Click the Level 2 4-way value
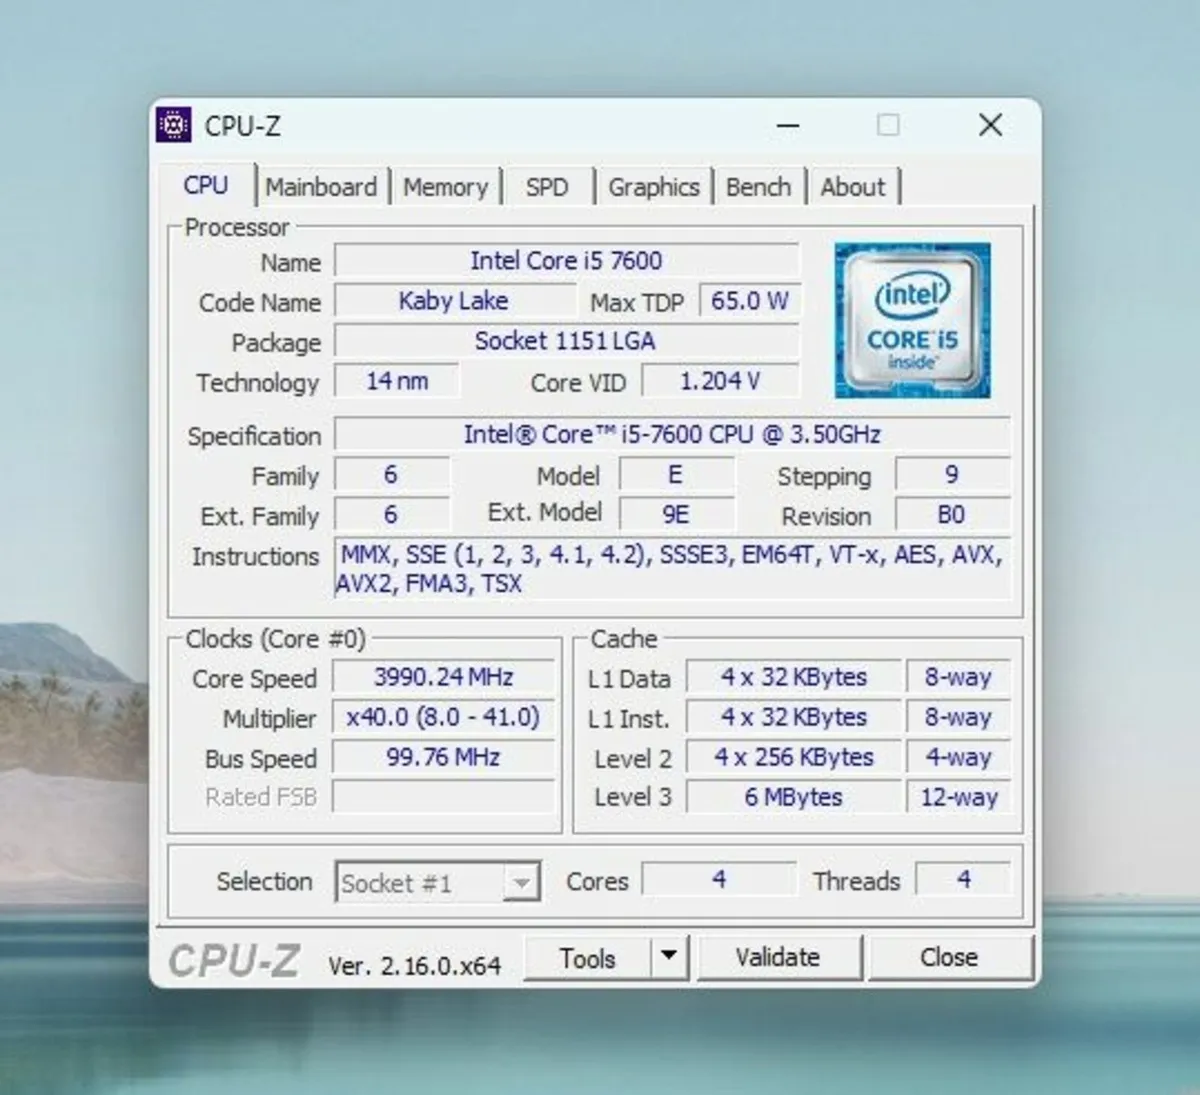The width and height of the screenshot is (1200, 1095). tap(958, 757)
